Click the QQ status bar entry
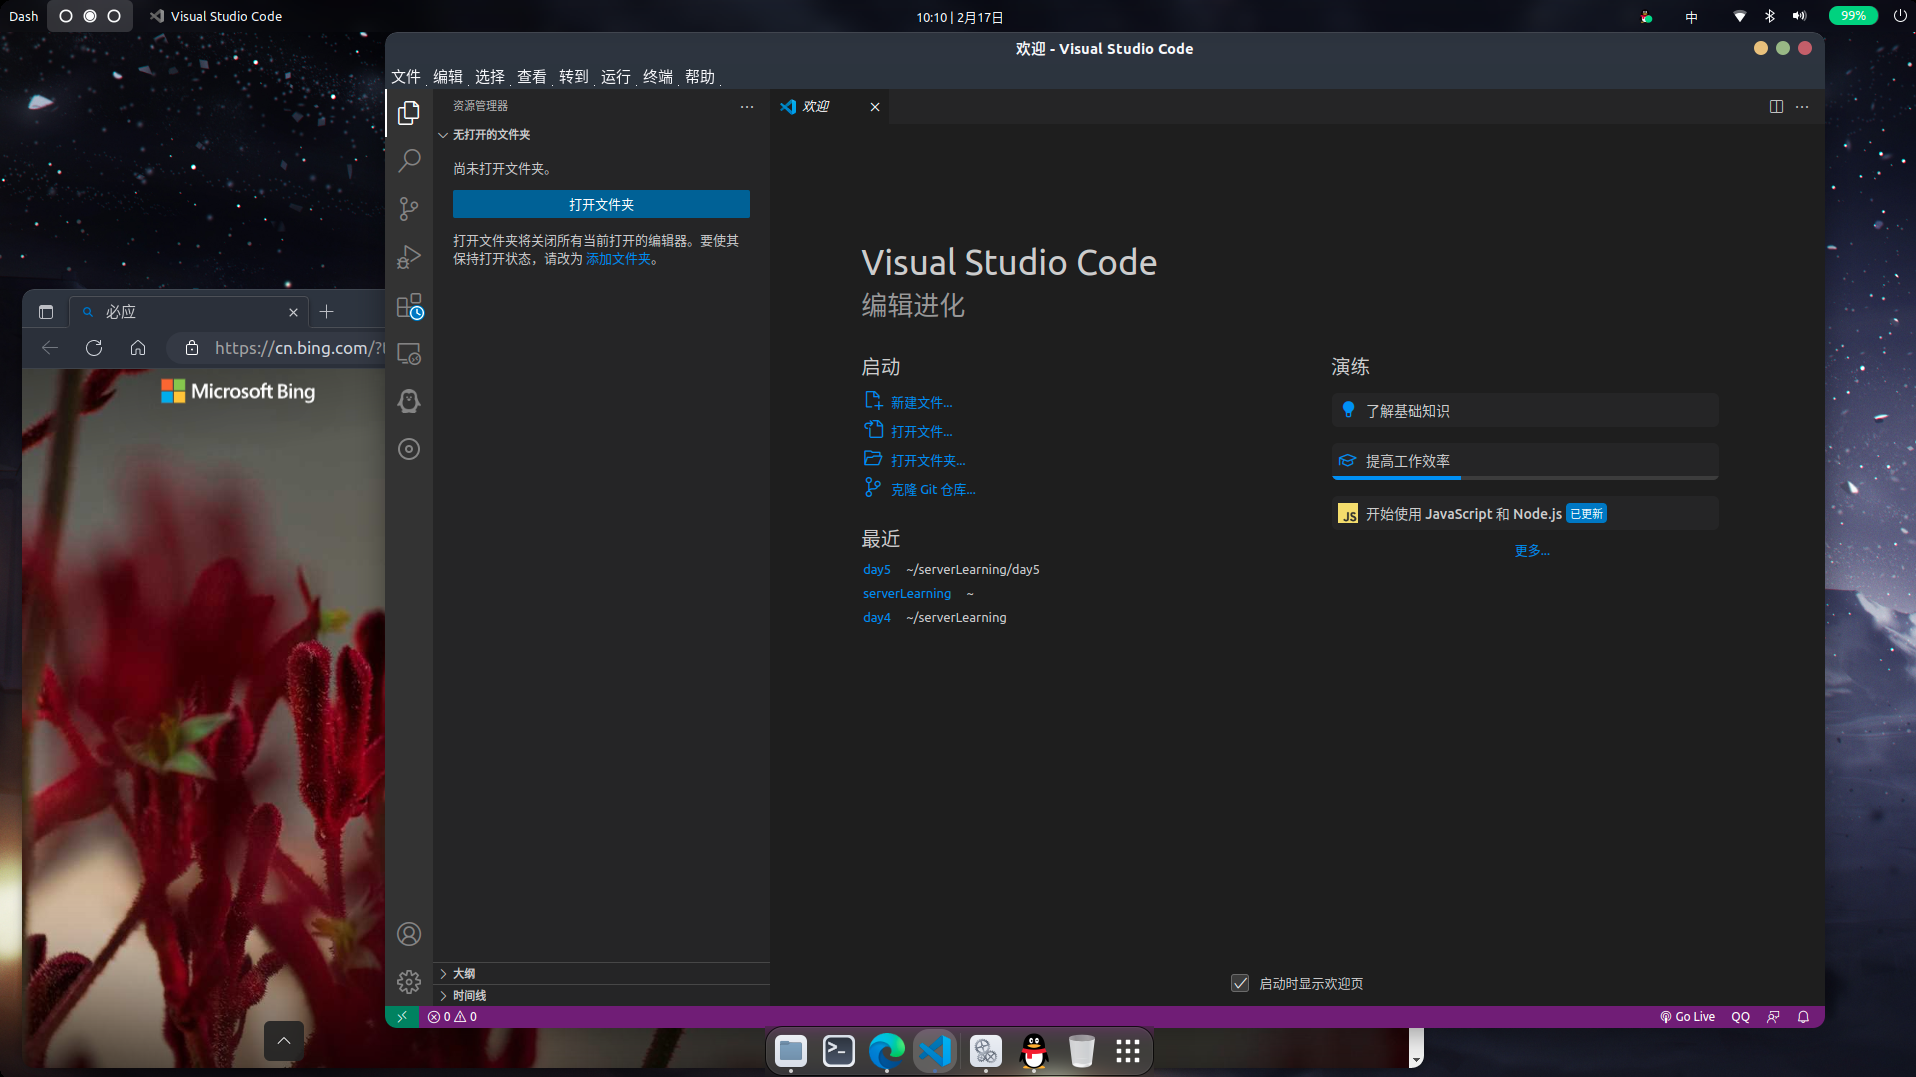This screenshot has width=1916, height=1077. coord(1740,1017)
